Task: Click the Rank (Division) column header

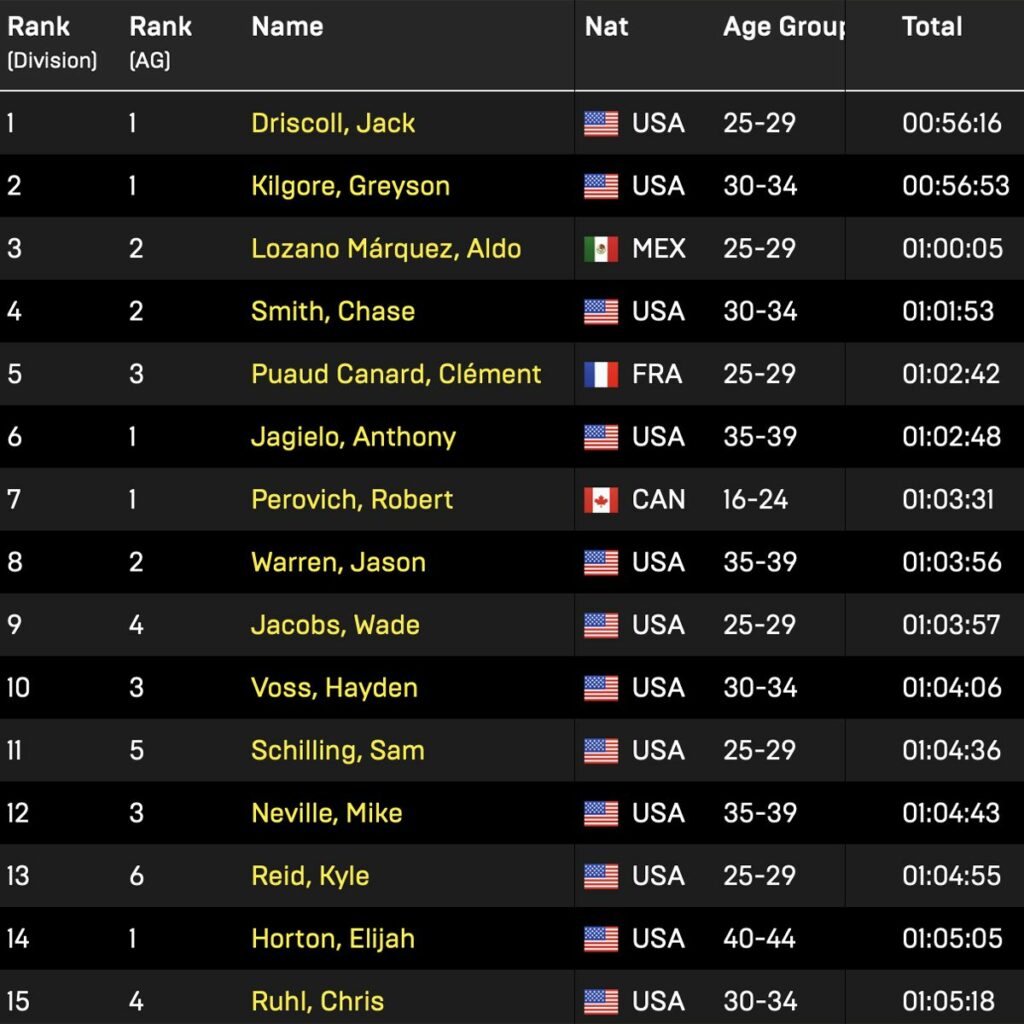Action: tap(52, 43)
